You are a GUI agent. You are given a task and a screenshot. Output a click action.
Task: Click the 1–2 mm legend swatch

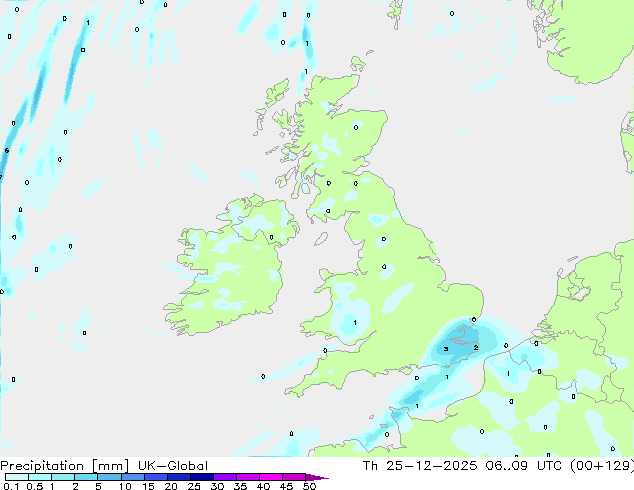pos(63,477)
